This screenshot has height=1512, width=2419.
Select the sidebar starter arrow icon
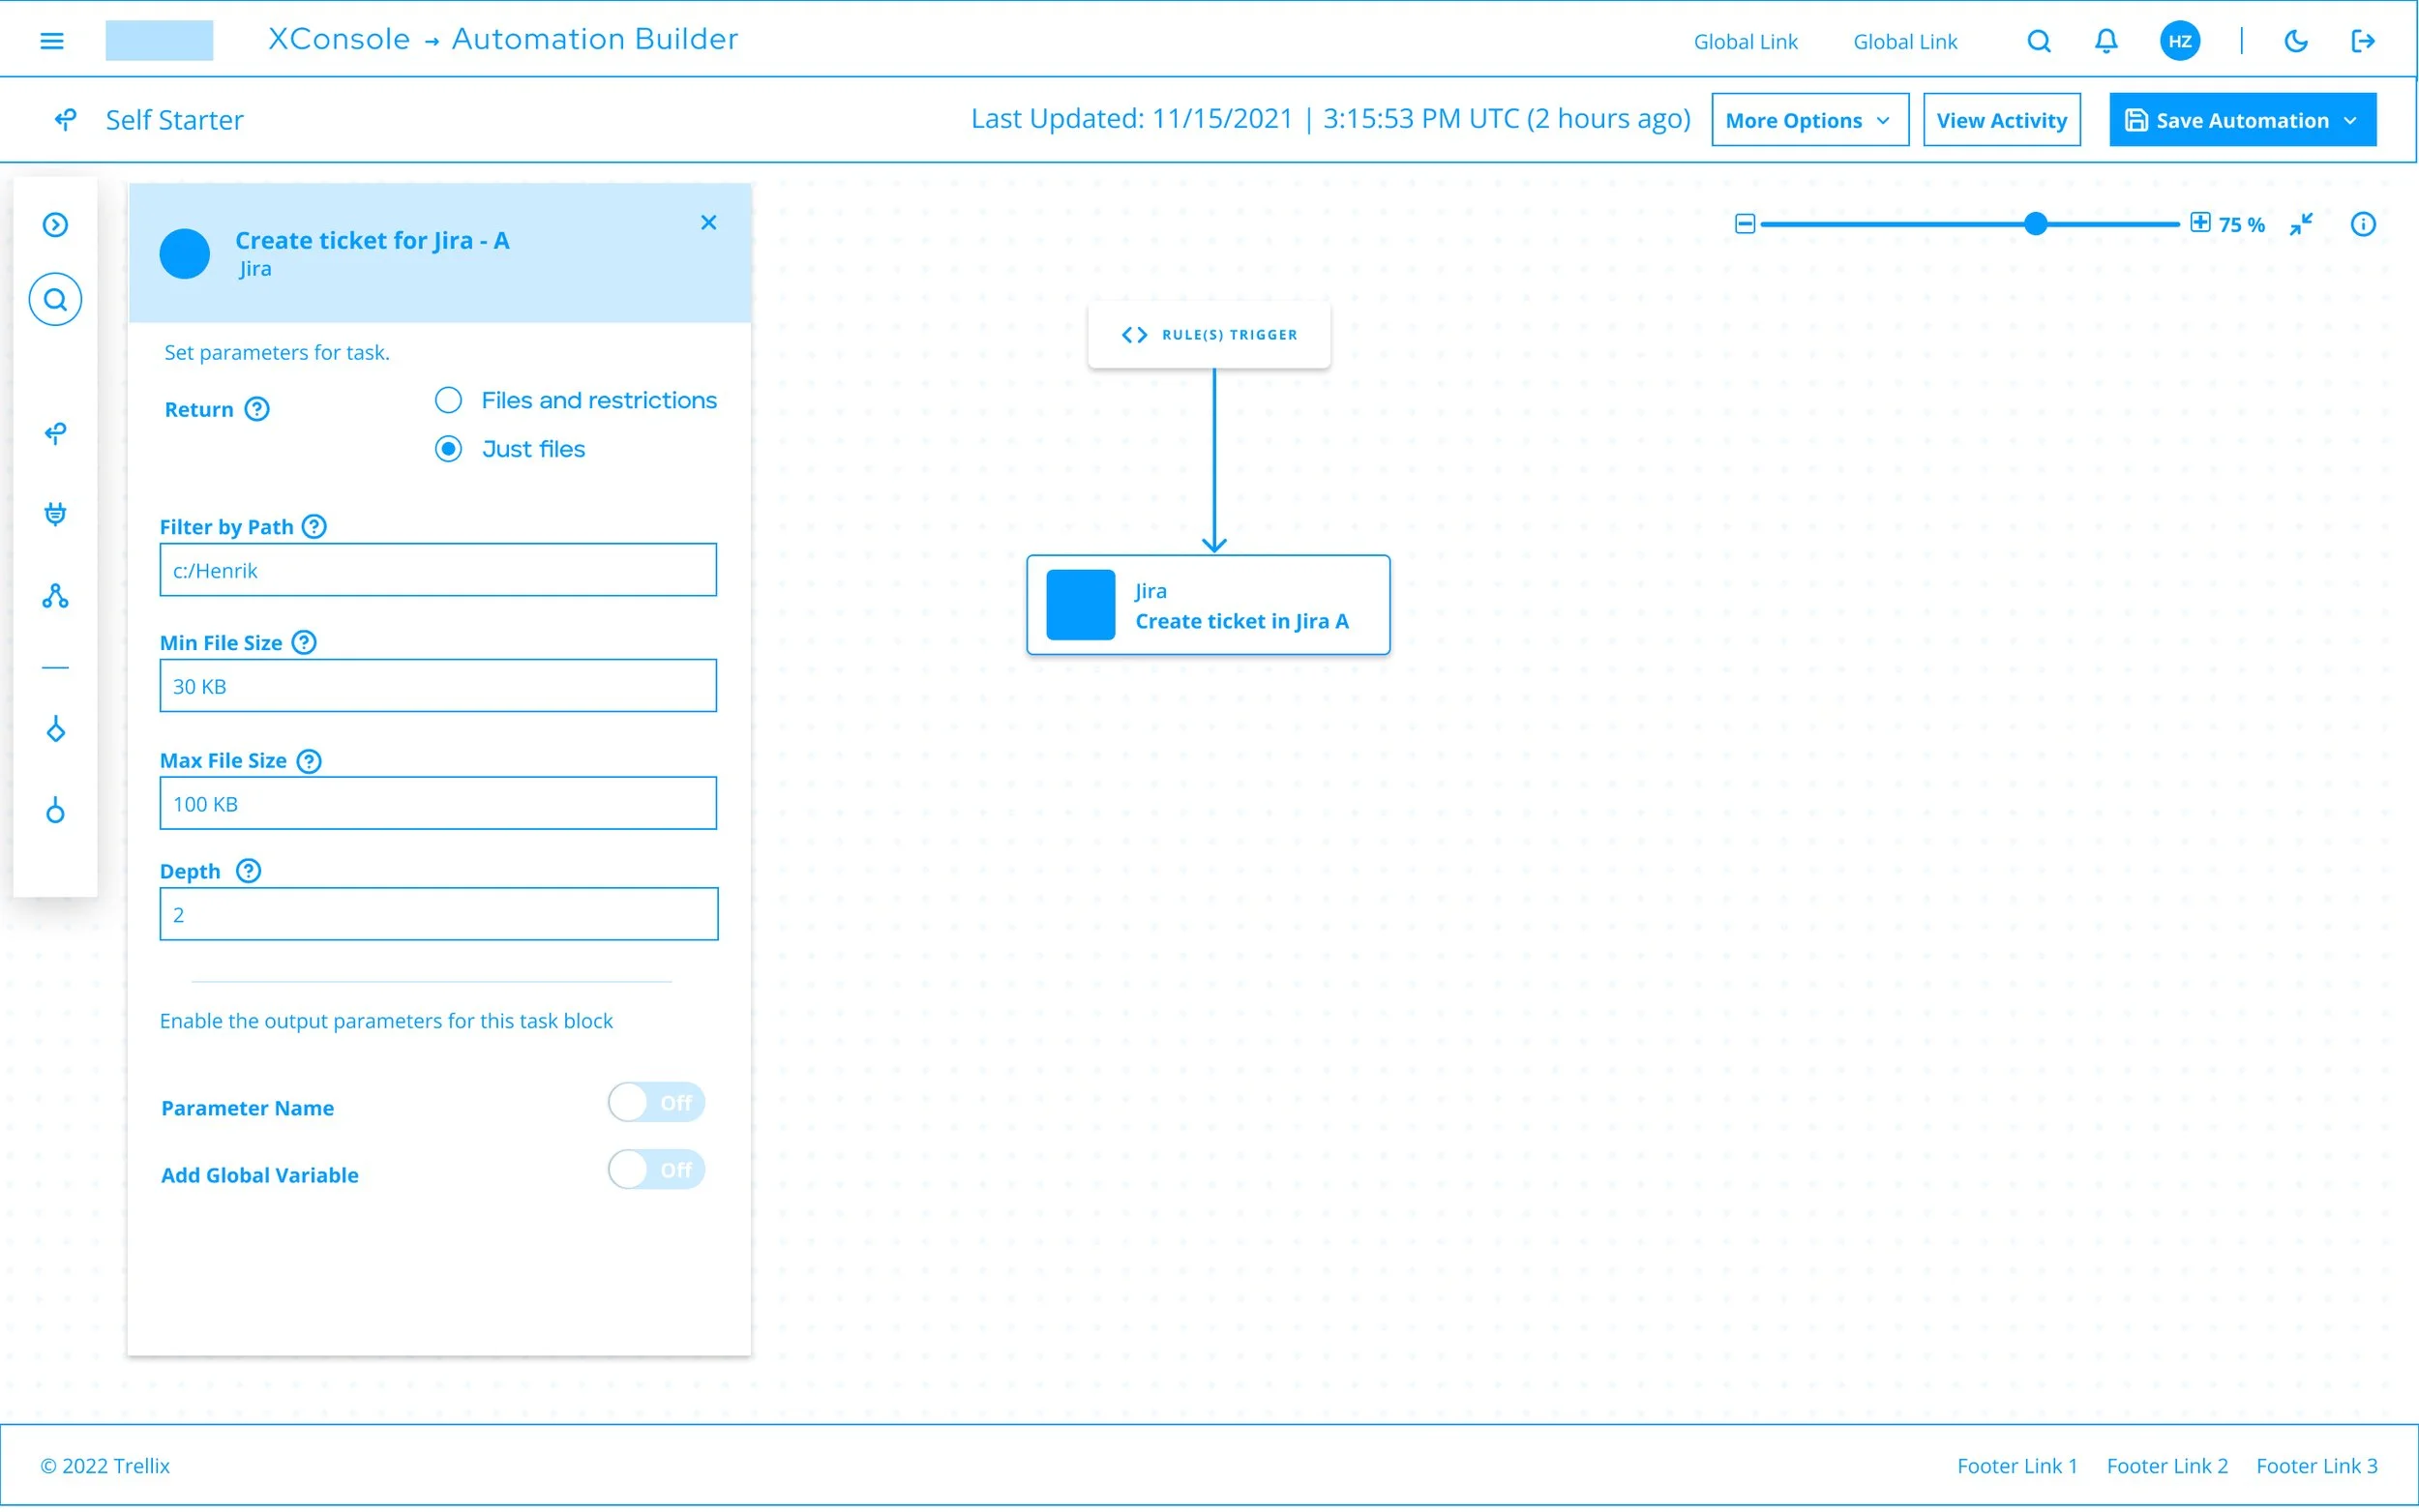point(55,433)
